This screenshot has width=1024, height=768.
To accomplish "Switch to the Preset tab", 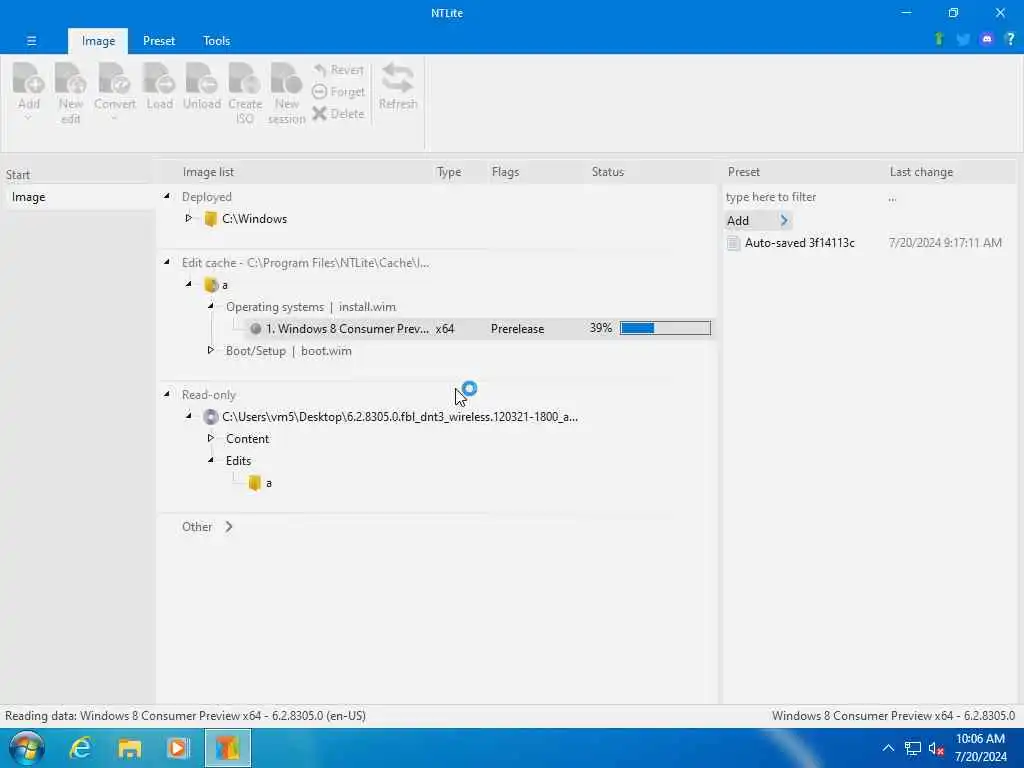I will [x=159, y=40].
